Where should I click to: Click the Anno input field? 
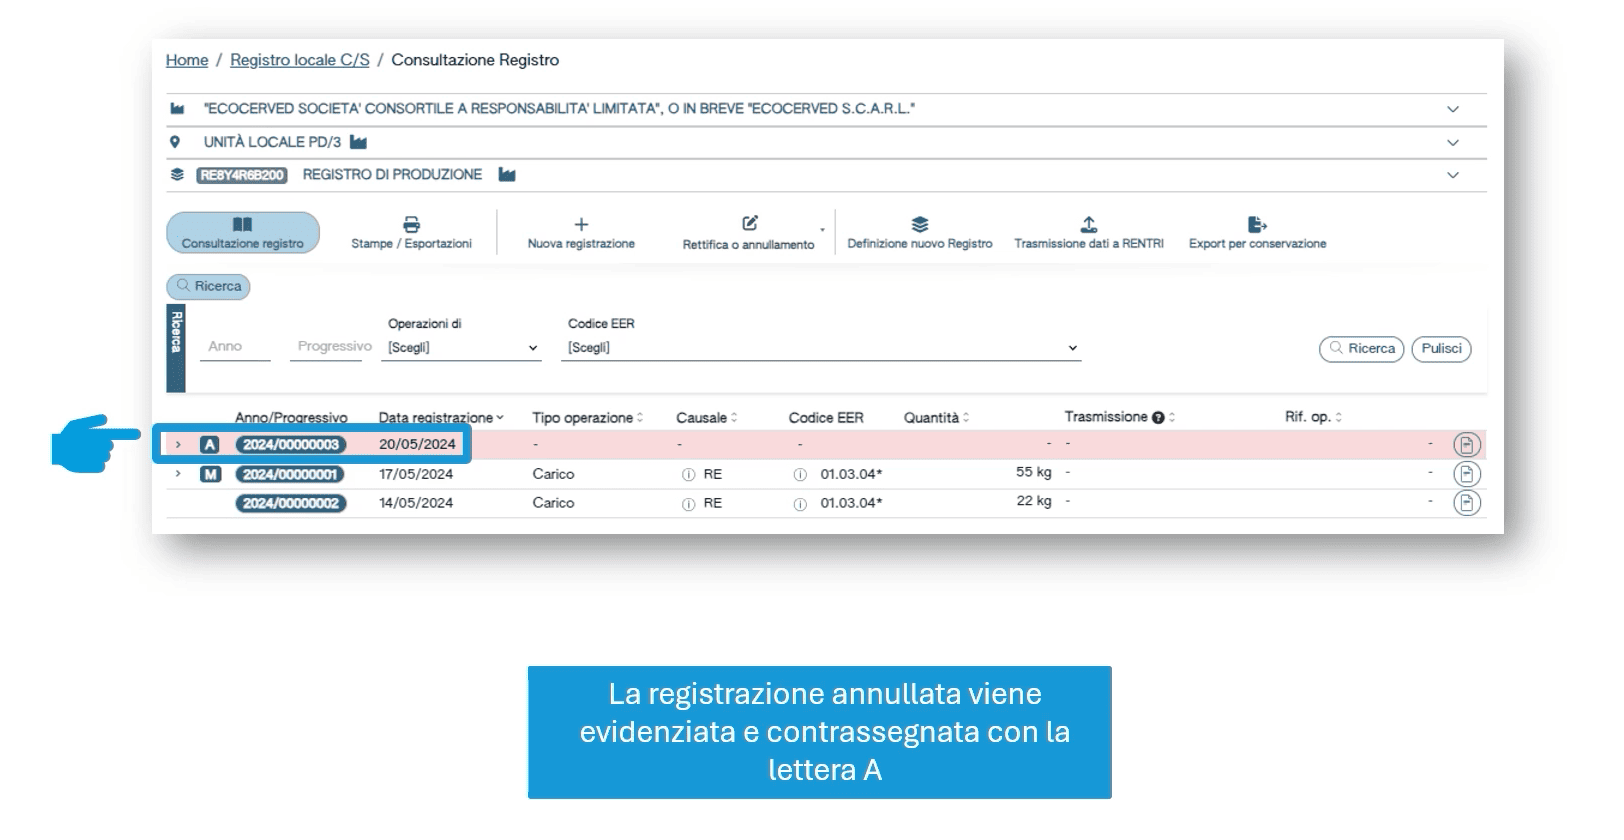point(235,347)
